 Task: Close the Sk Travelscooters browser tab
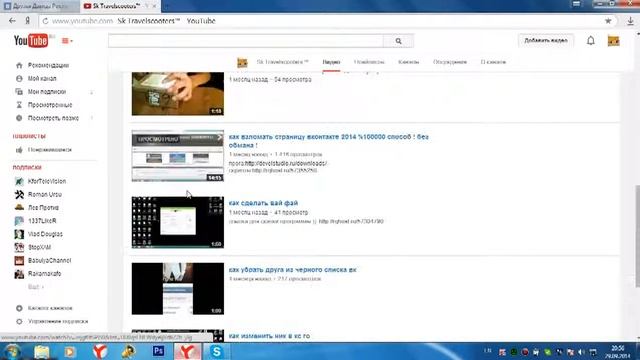(154, 6)
